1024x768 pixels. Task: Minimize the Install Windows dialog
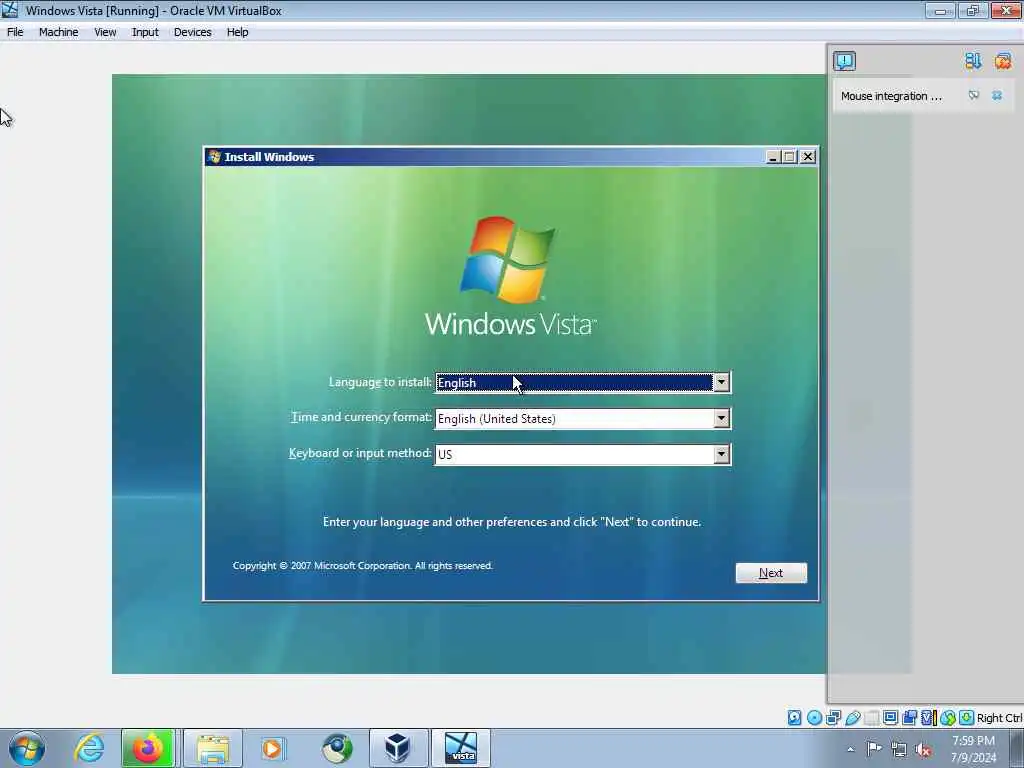coord(773,157)
